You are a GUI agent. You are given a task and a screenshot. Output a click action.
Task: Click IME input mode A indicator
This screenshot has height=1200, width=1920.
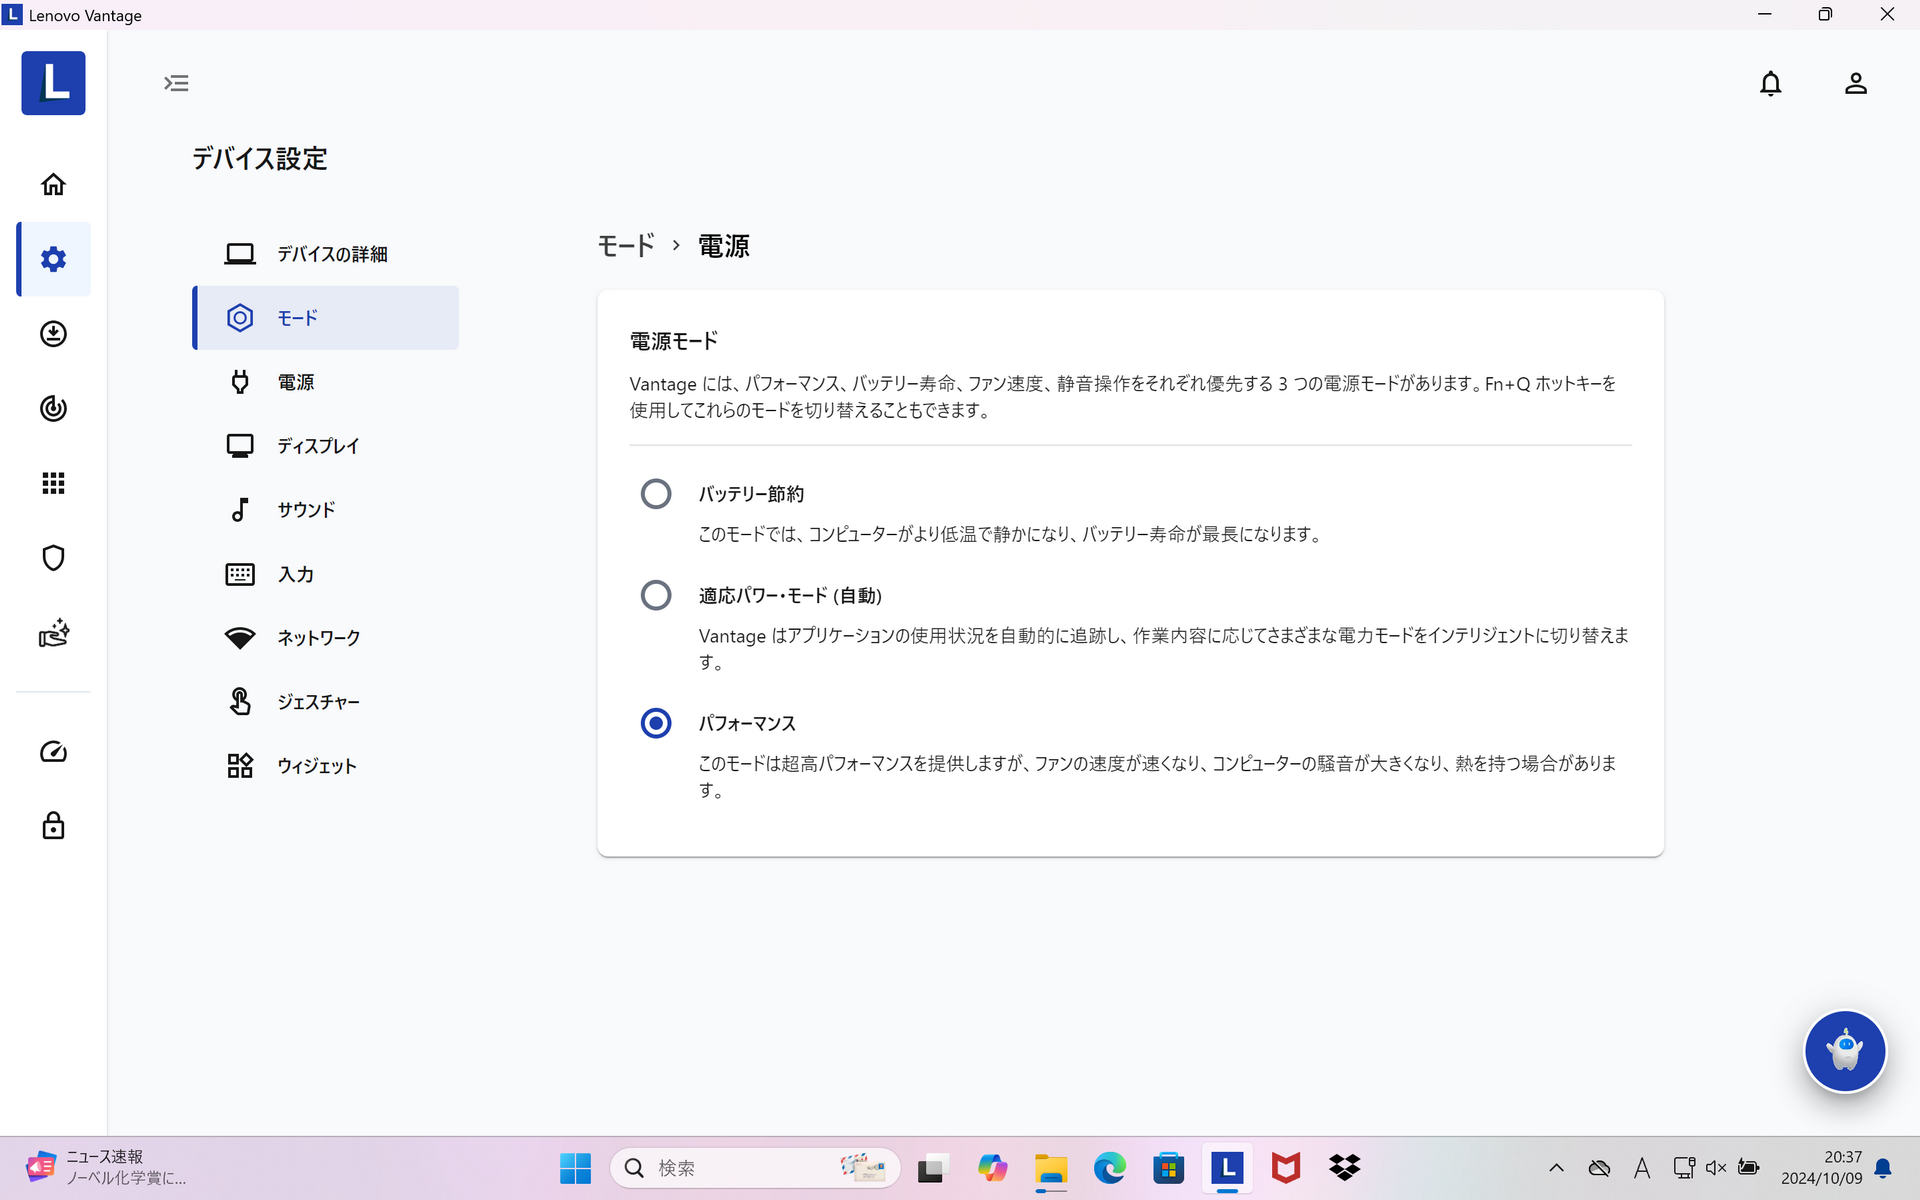(x=1642, y=1168)
